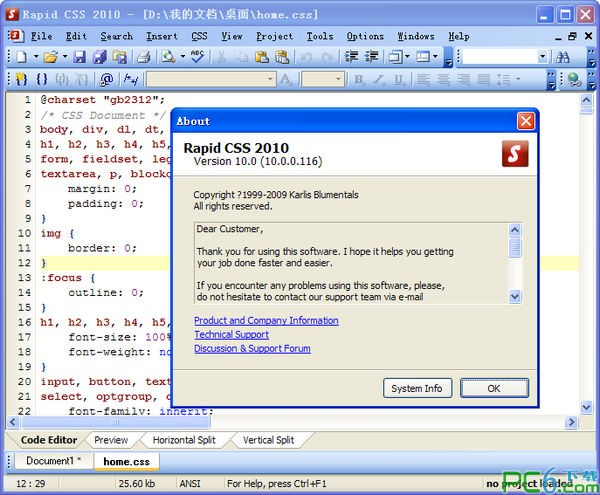
Task: Toggle Bold formatting button
Action: click(x=359, y=79)
